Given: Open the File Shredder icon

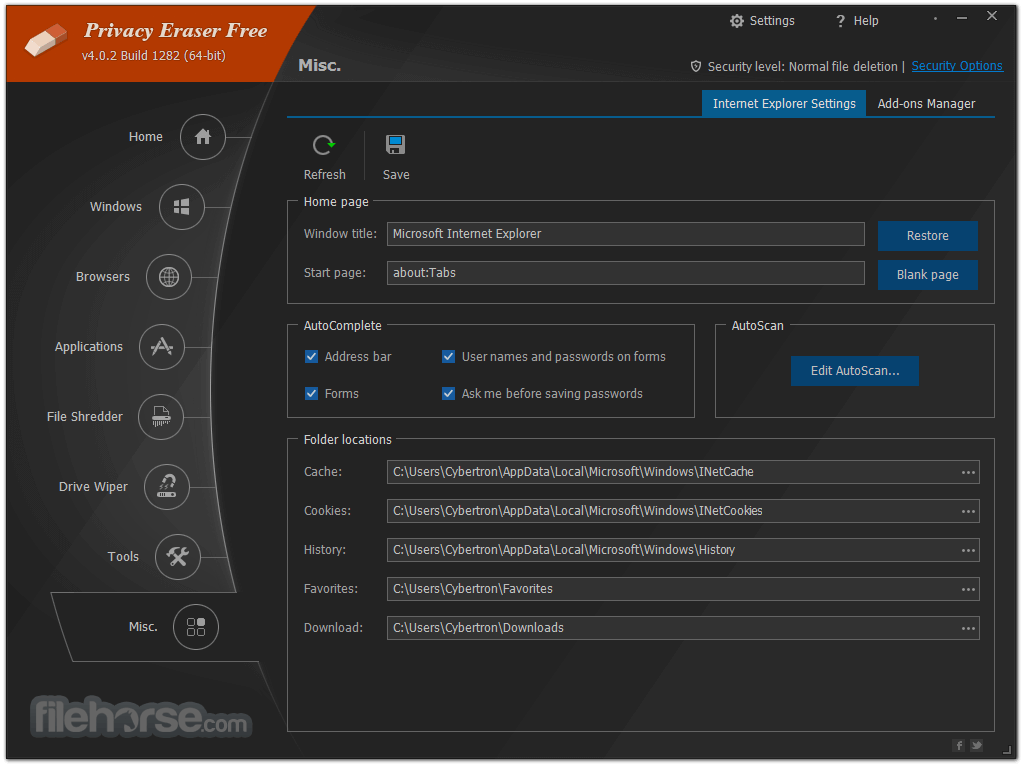Looking at the screenshot, I should pos(161,417).
